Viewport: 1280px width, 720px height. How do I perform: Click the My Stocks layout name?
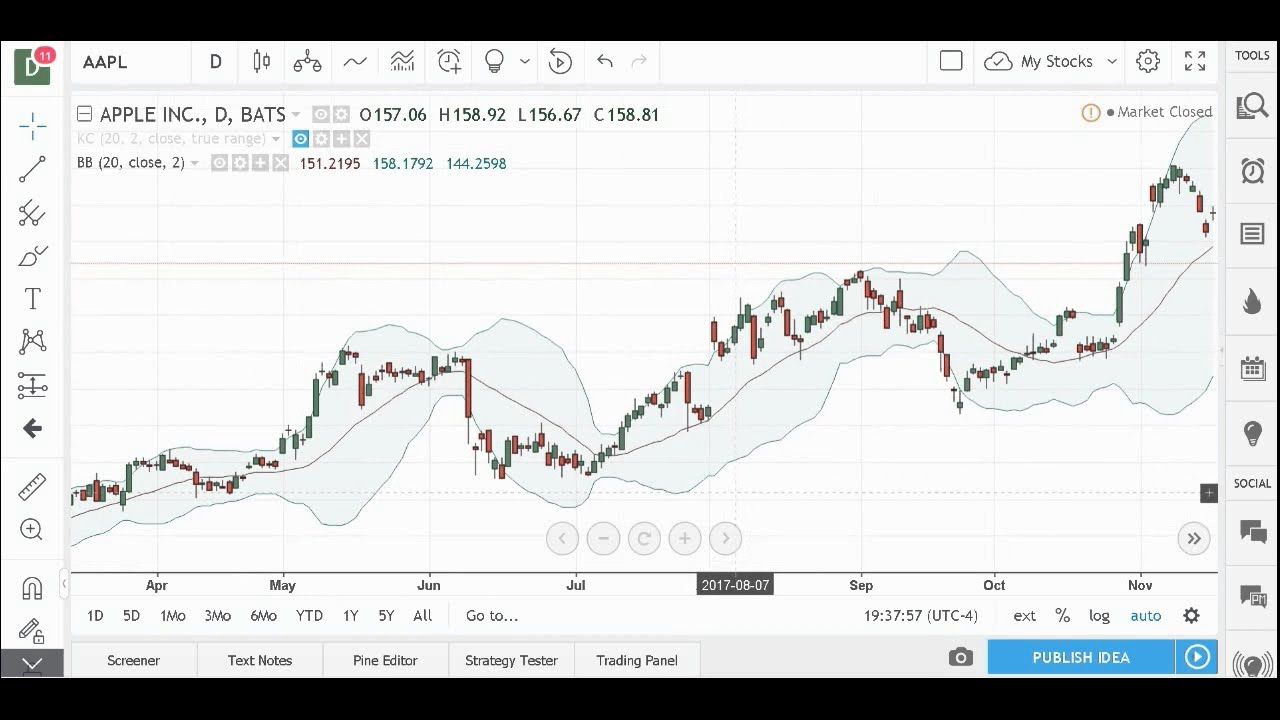click(x=1056, y=62)
